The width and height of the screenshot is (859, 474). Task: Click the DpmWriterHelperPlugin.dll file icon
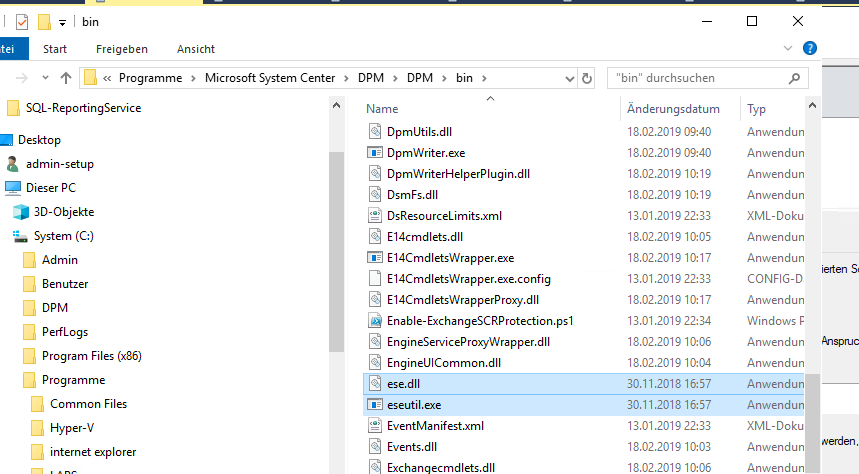(375, 174)
